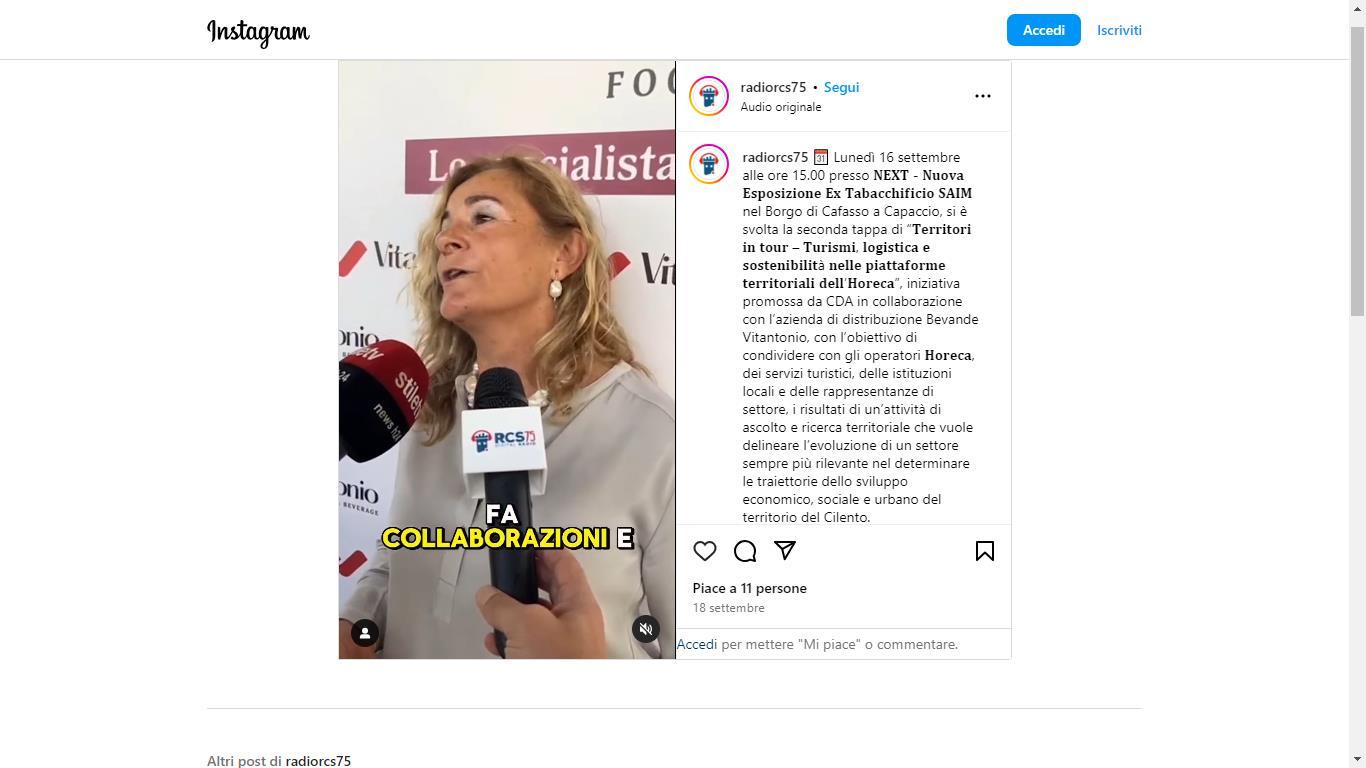The width and height of the screenshot is (1366, 768).
Task: Open the three-dot more options menu
Action: (x=983, y=96)
